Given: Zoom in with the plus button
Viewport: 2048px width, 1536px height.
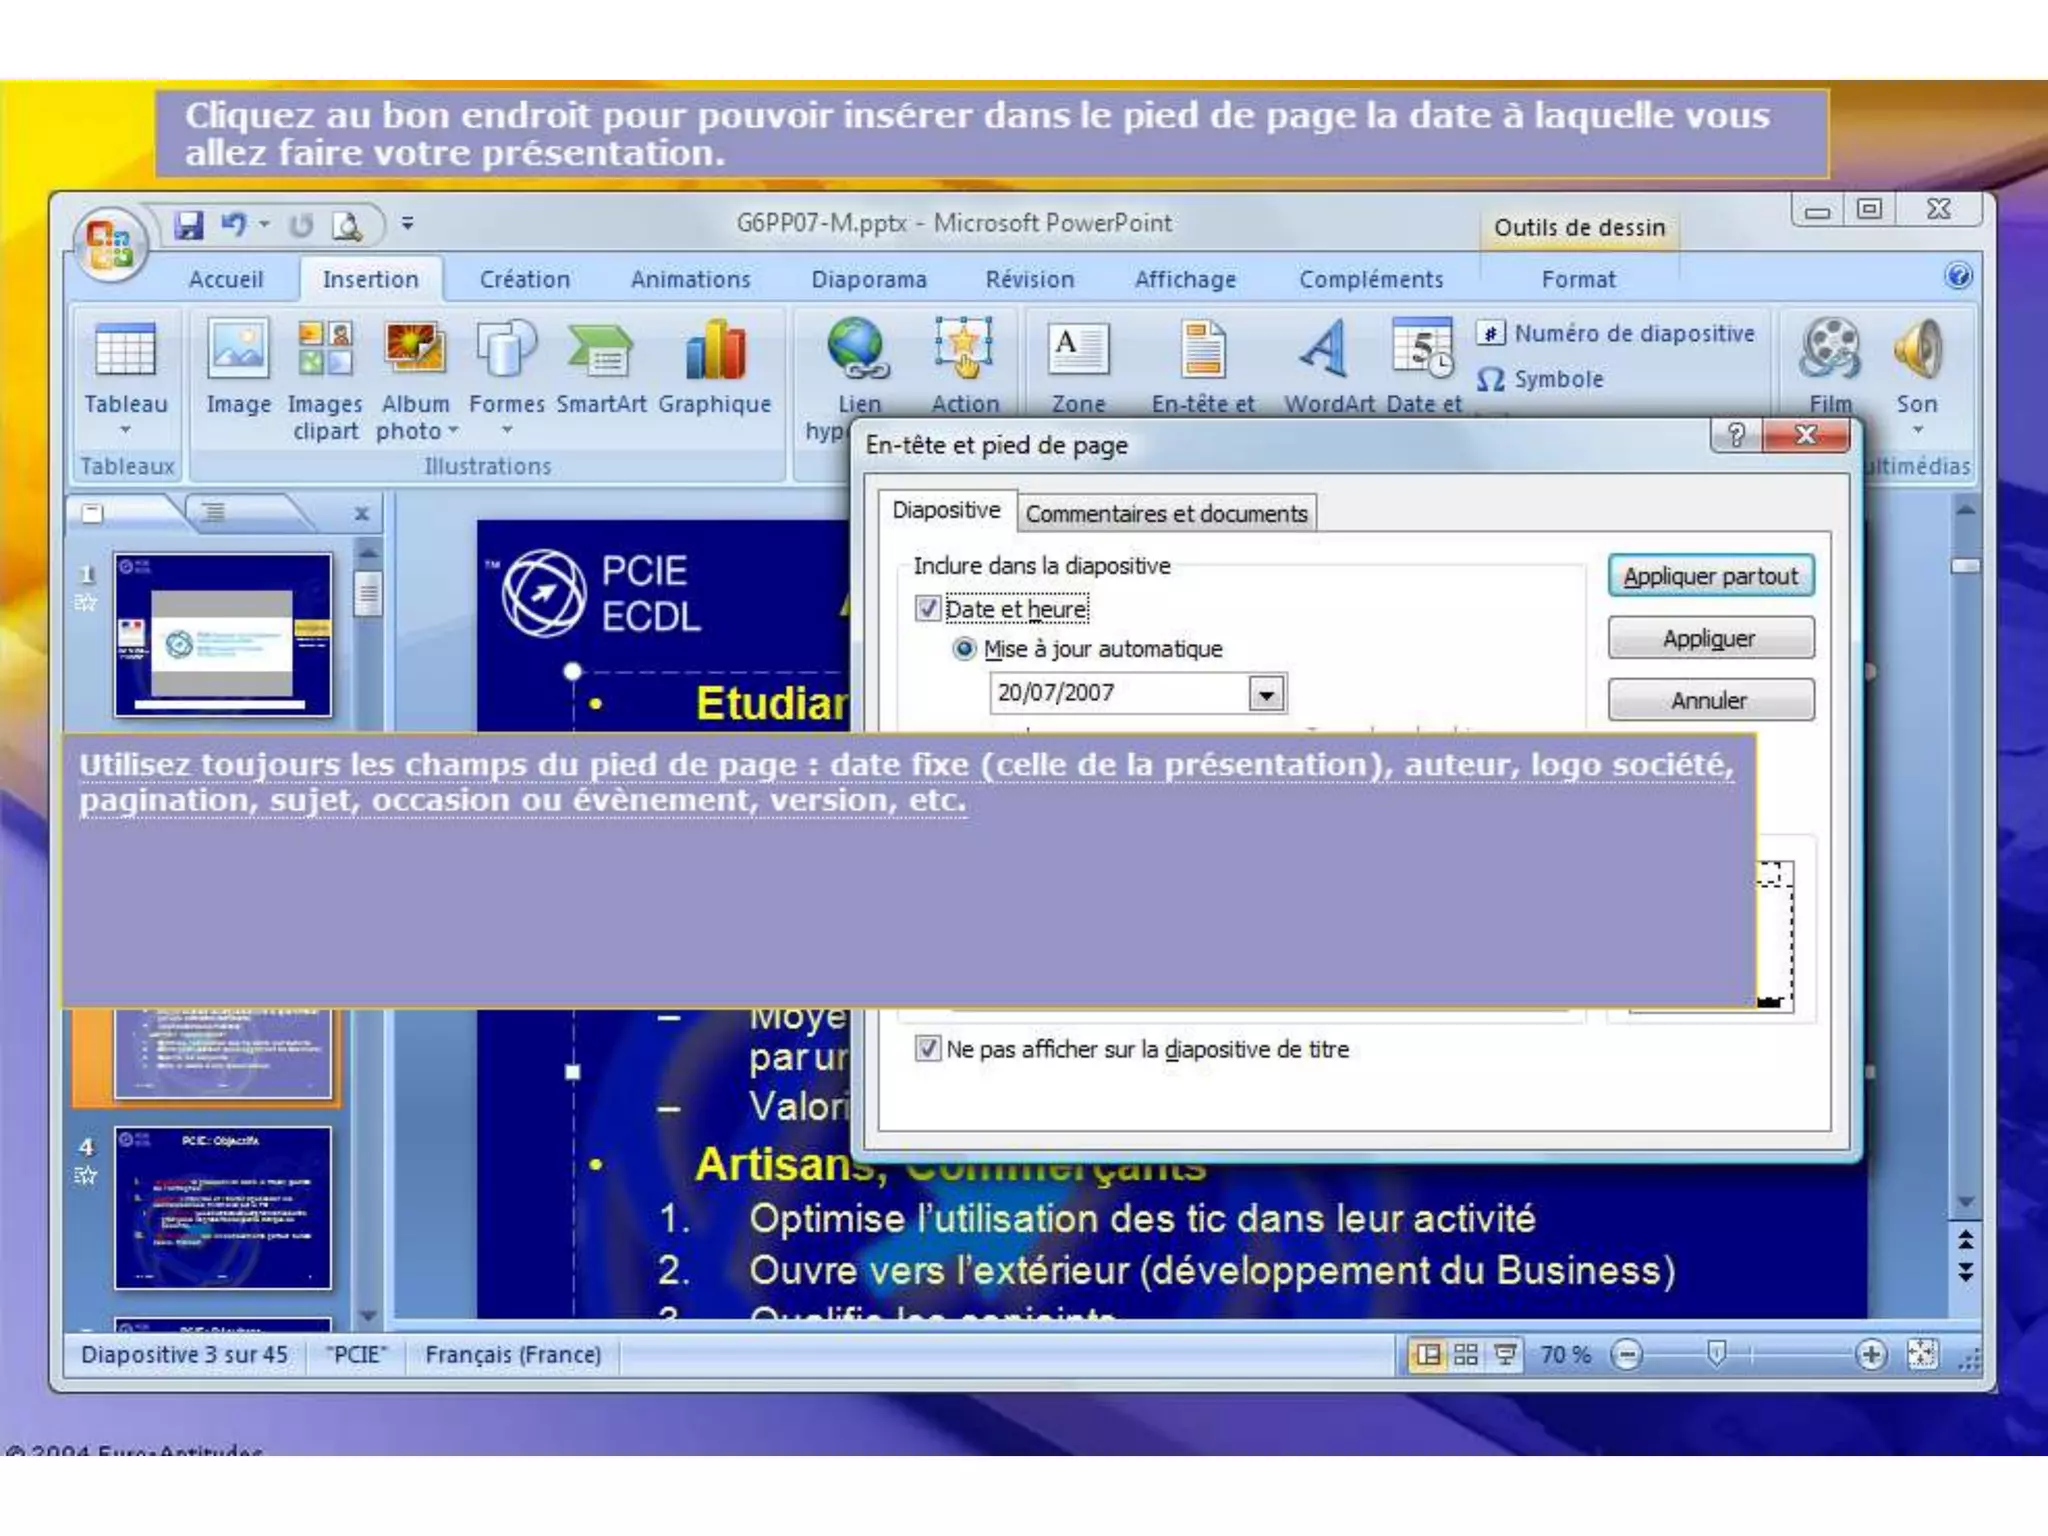Looking at the screenshot, I should tap(1870, 1355).
